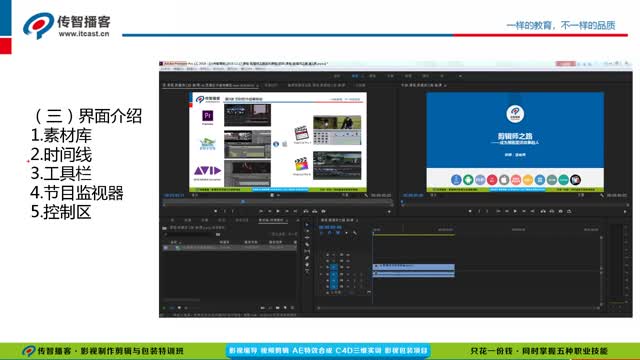
Task: Click the blue Program monitor timecode
Action: pyautogui.click(x=413, y=195)
